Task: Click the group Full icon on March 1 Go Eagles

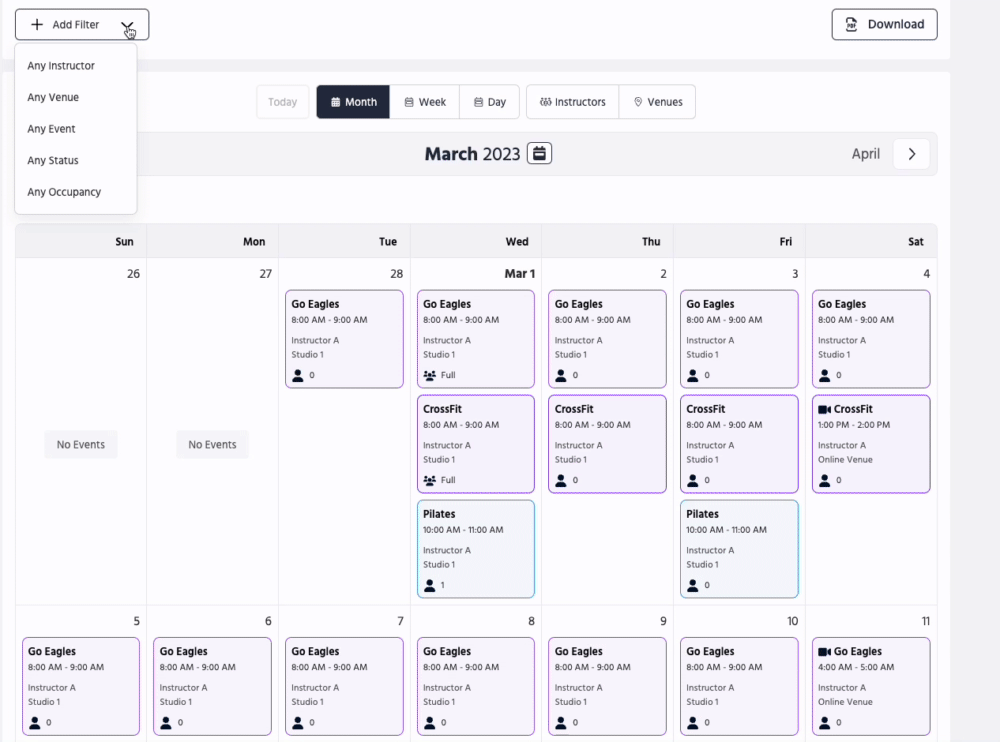Action: click(x=430, y=375)
